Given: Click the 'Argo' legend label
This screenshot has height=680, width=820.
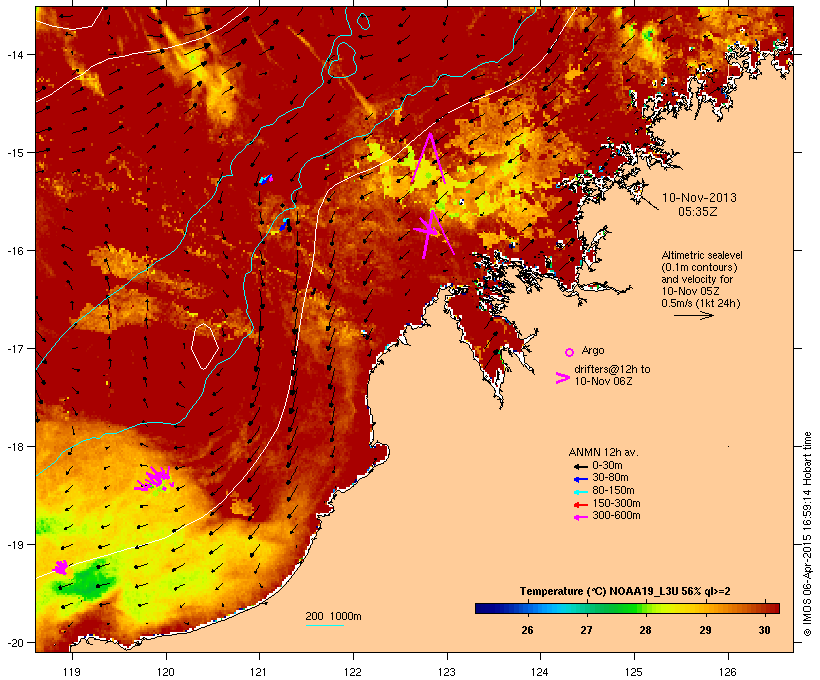Looking at the screenshot, I should (x=593, y=350).
